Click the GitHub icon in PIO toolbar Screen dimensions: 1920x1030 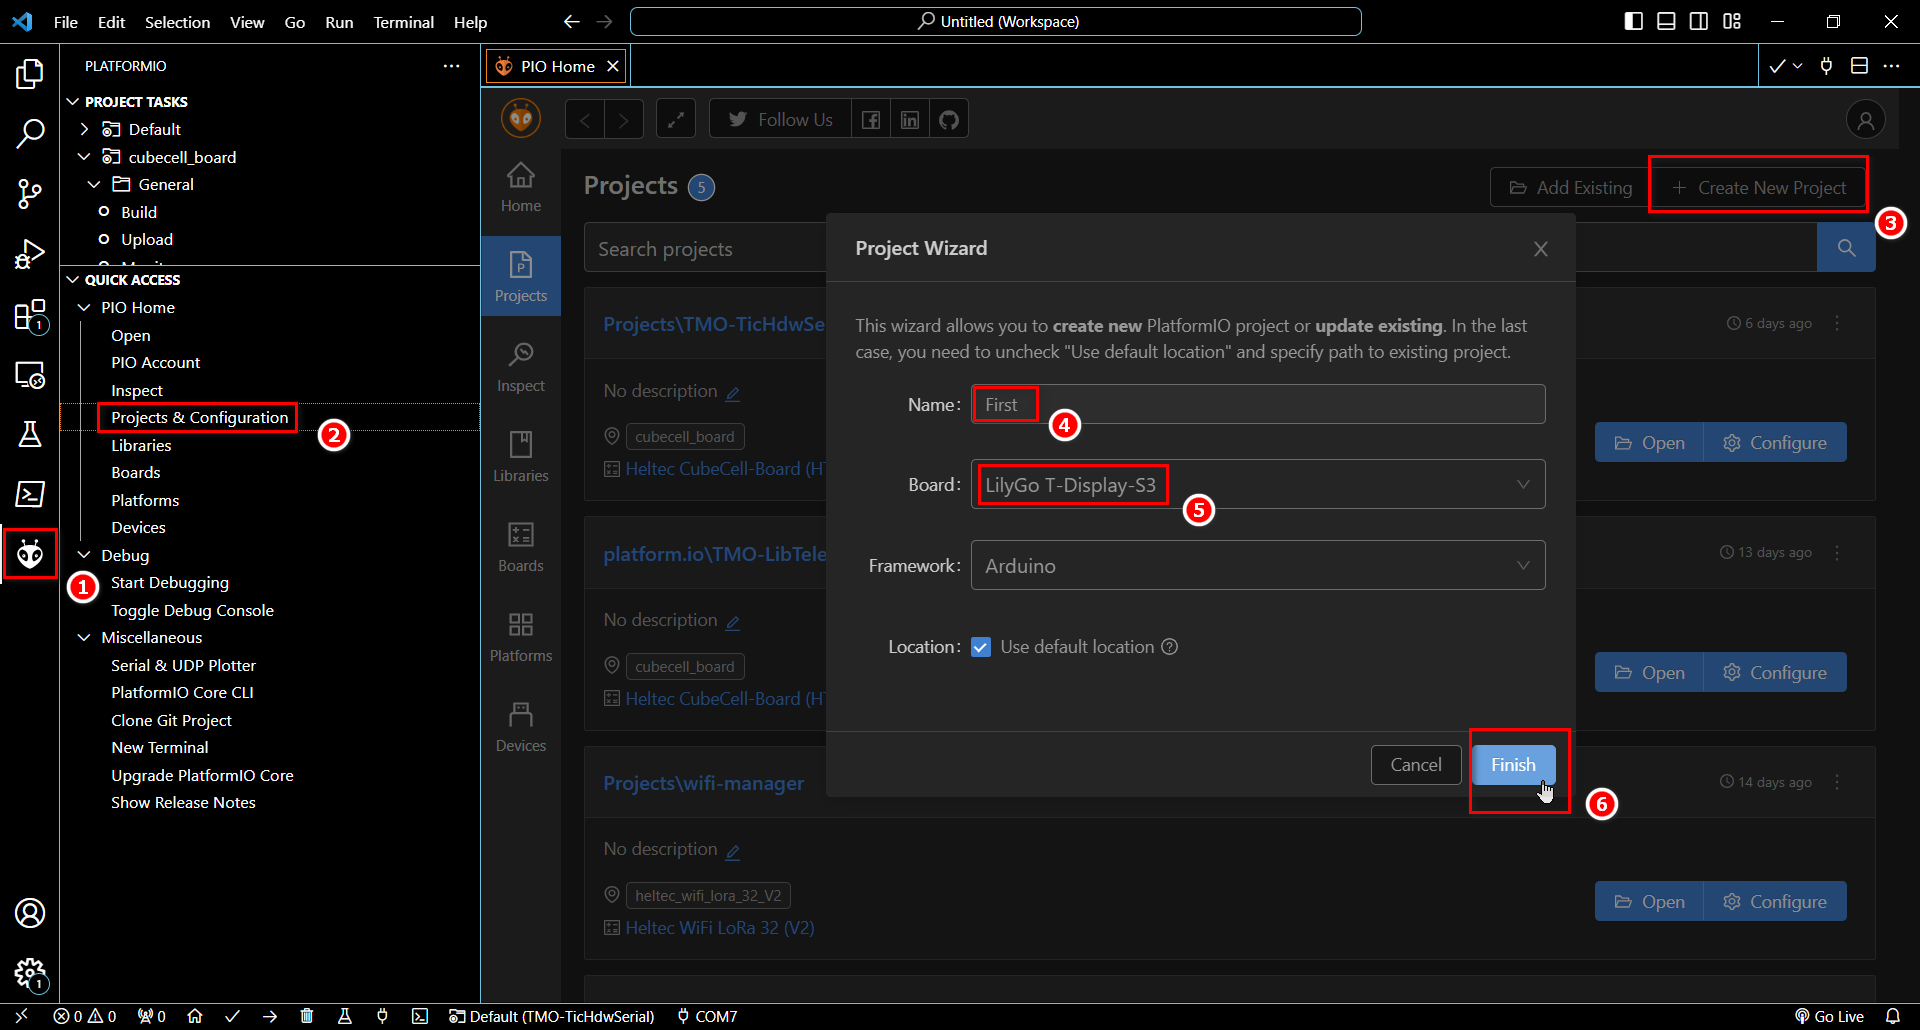tap(949, 120)
